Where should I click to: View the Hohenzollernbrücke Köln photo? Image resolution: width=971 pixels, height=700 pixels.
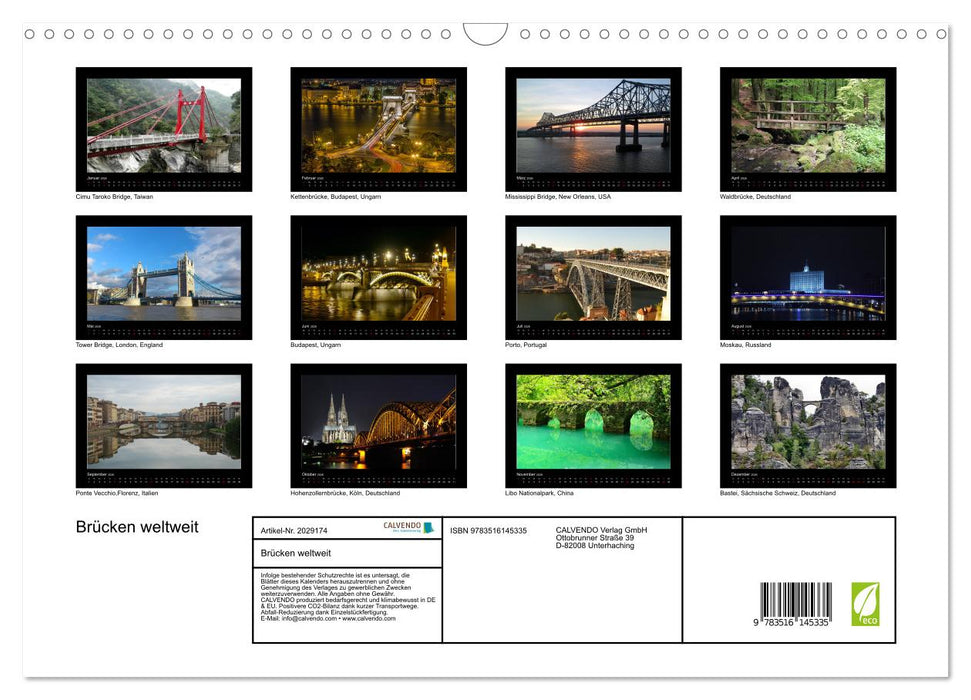coord(379,424)
